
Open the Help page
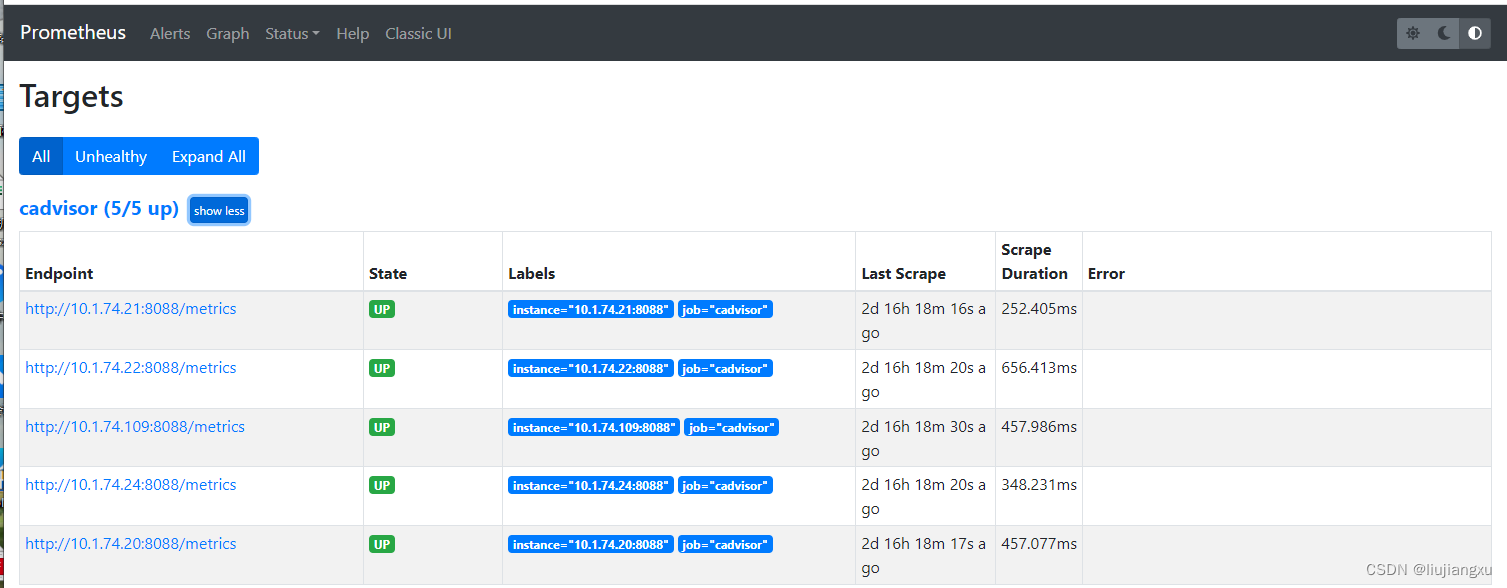tap(352, 33)
